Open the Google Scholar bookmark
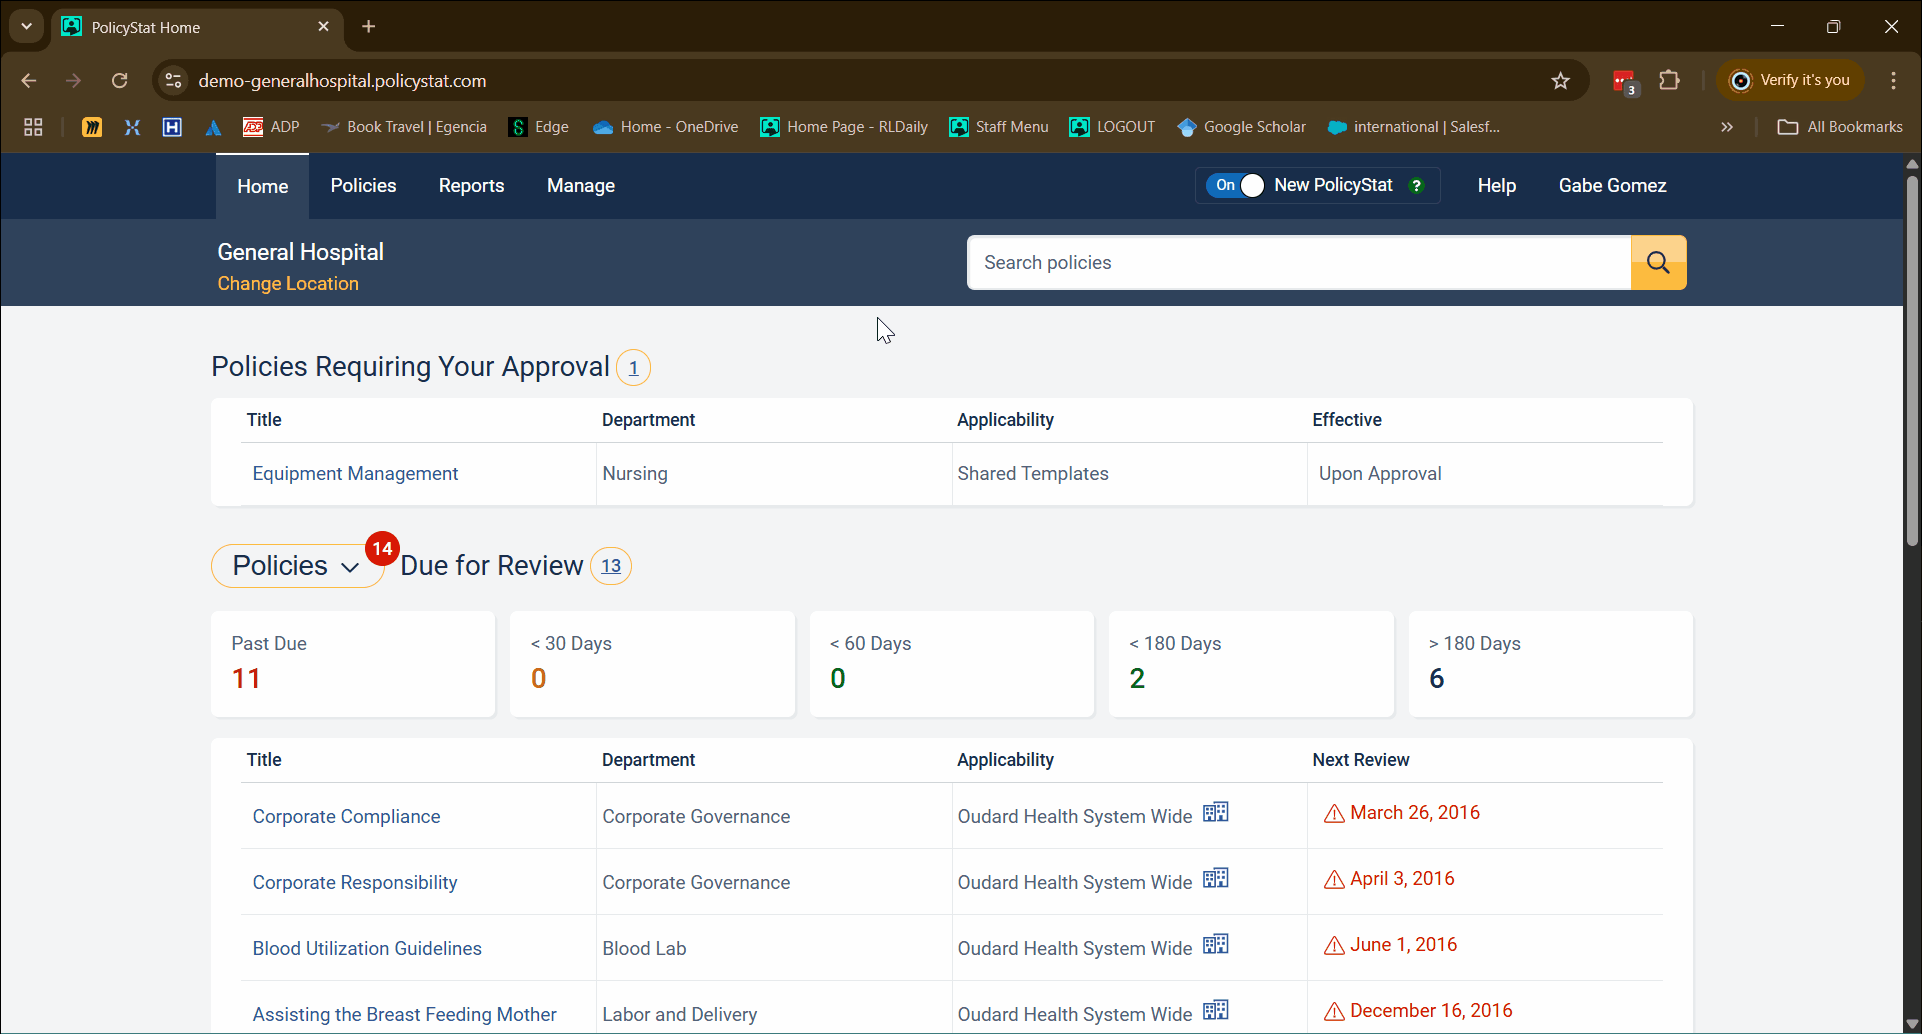The width and height of the screenshot is (1922, 1034). coord(1242,127)
